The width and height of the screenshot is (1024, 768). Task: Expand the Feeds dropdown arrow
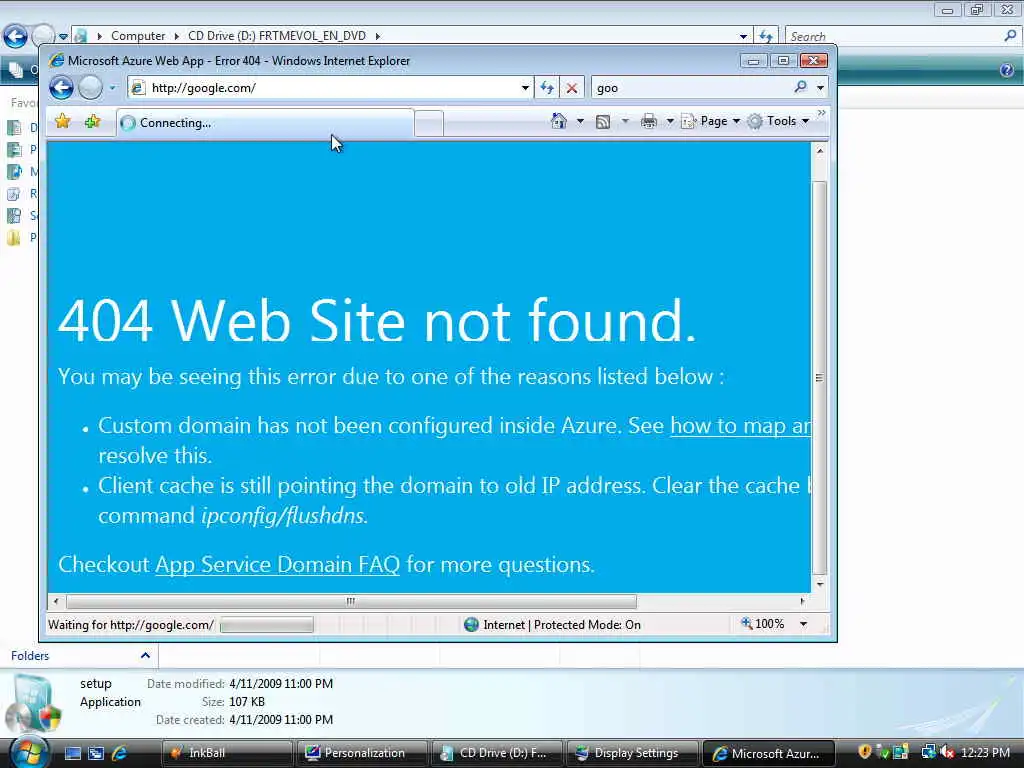(x=625, y=121)
